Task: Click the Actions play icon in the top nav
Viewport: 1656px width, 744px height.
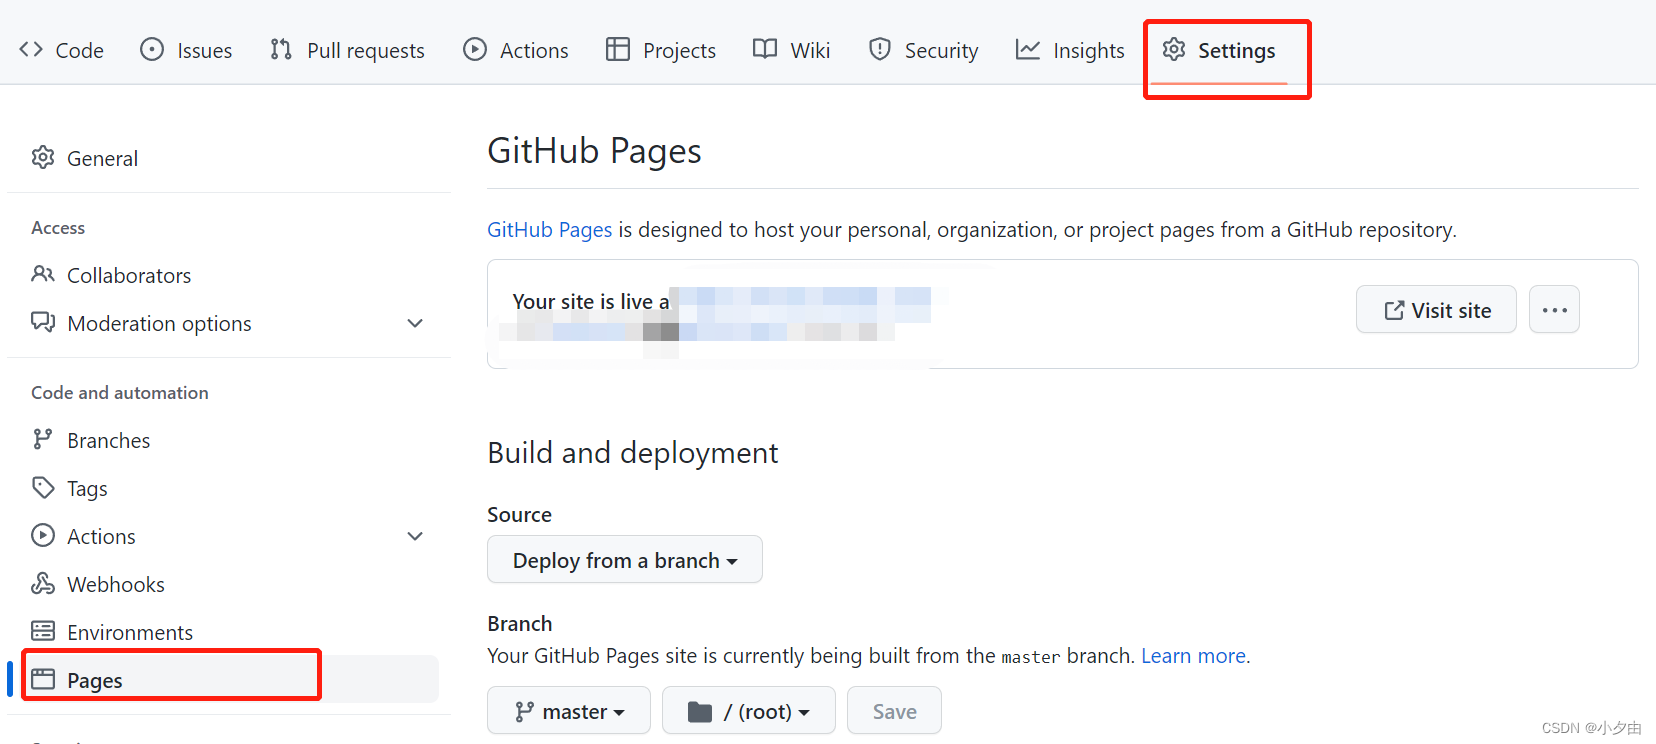Action: tap(475, 49)
